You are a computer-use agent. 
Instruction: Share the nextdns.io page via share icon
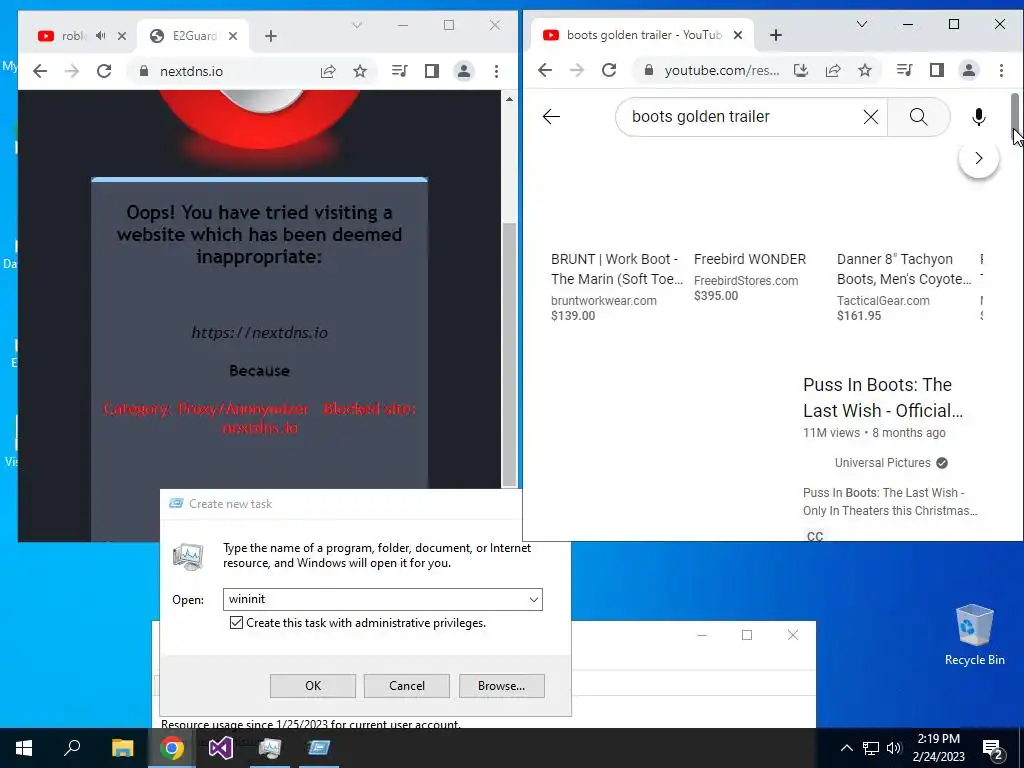coord(328,71)
